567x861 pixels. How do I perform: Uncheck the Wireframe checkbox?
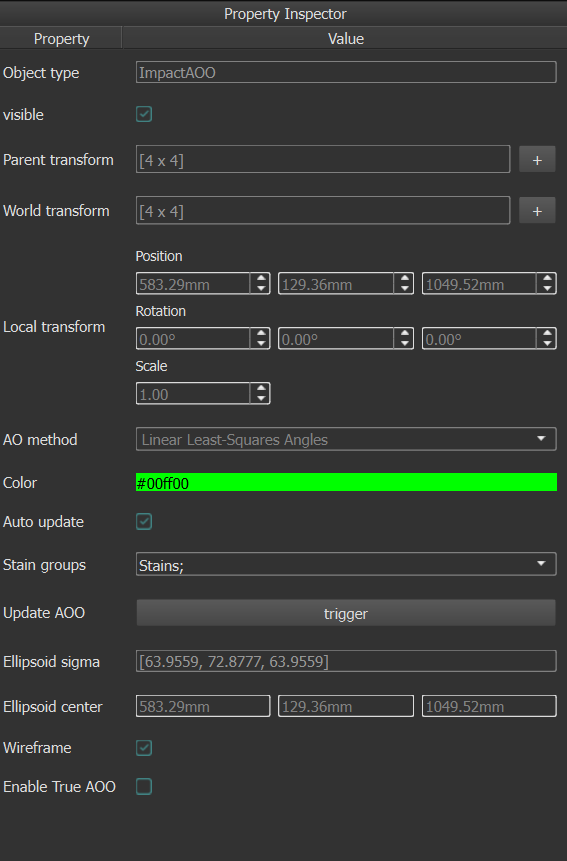point(144,748)
